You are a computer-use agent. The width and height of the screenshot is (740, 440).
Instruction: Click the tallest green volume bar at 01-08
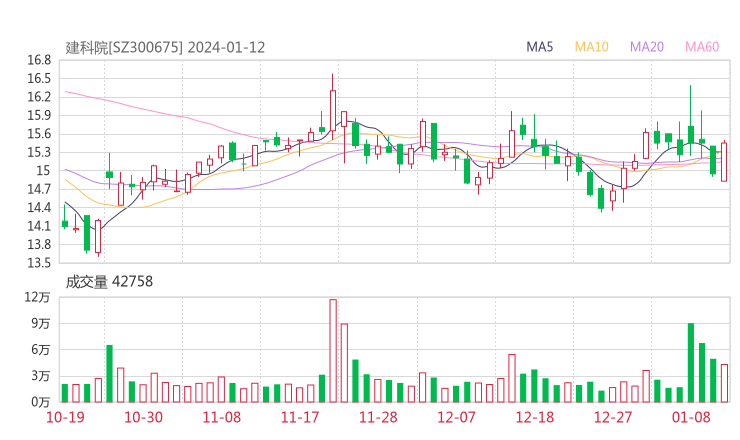[691, 363]
